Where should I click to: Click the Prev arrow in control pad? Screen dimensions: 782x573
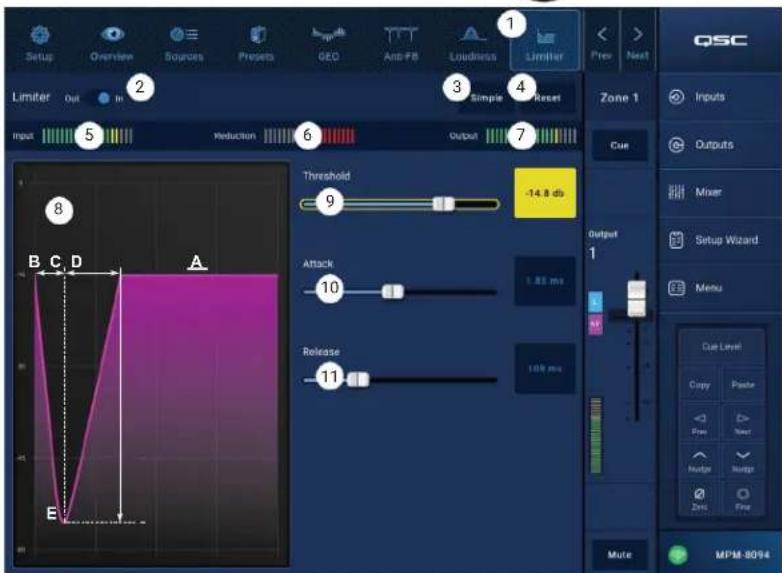pyautogui.click(x=699, y=423)
